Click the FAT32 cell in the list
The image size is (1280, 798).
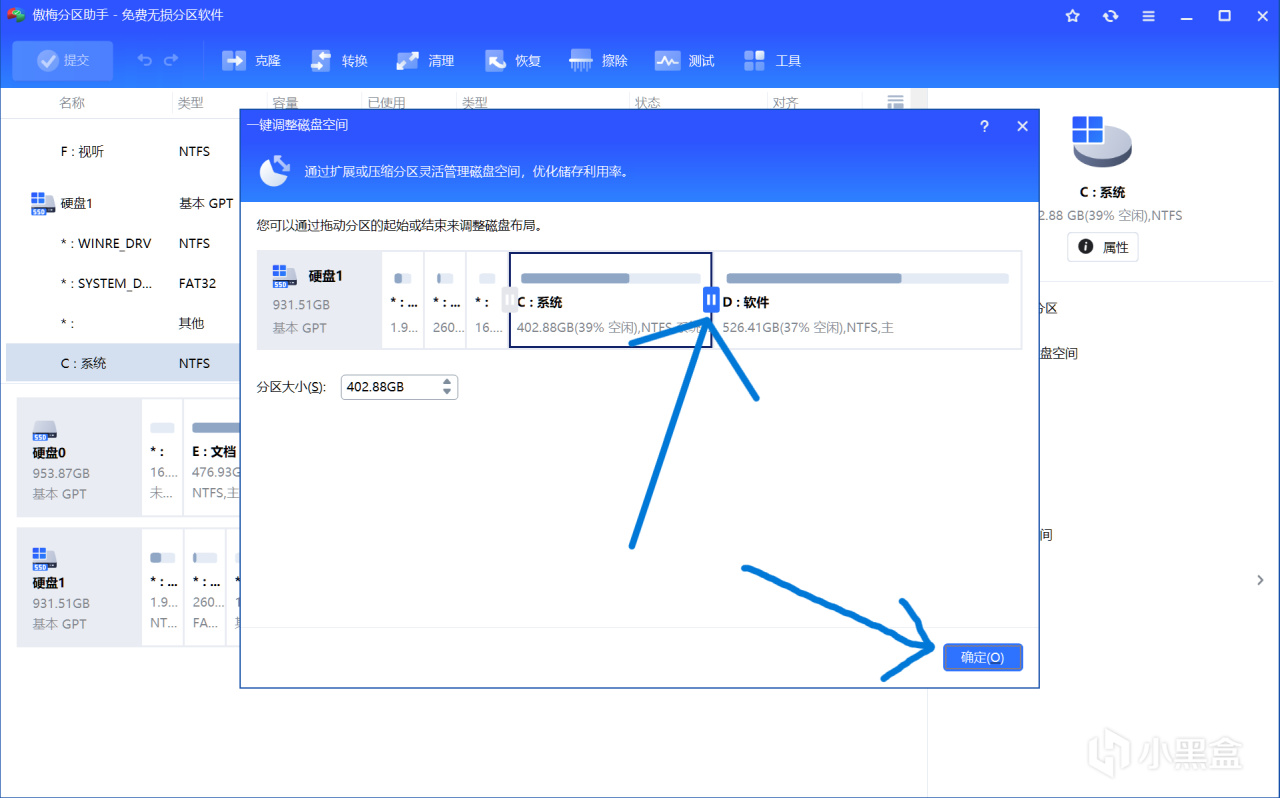coord(197,283)
